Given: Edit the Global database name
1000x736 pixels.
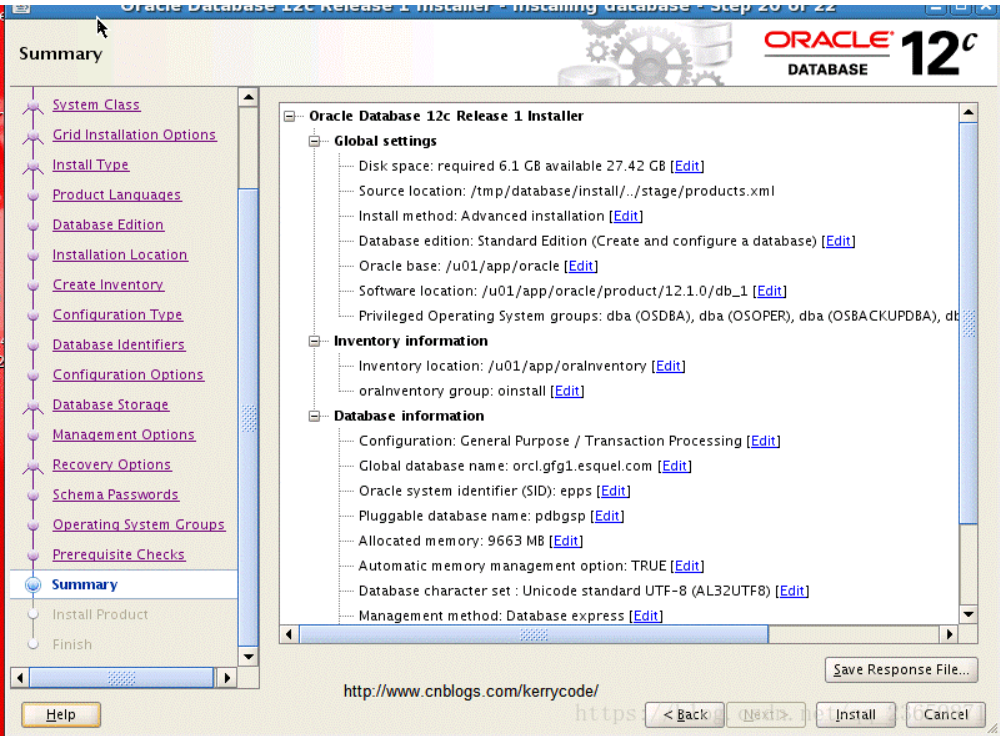Looking at the screenshot, I should [675, 466].
